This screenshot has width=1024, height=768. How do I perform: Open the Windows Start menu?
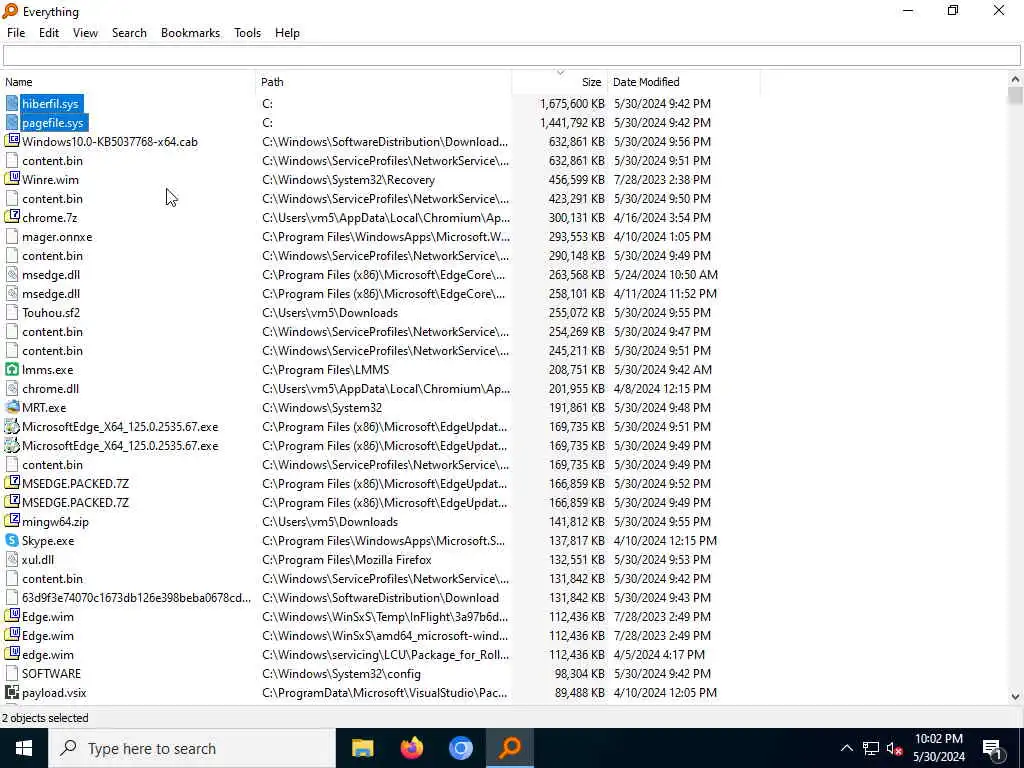pyautogui.click(x=24, y=748)
